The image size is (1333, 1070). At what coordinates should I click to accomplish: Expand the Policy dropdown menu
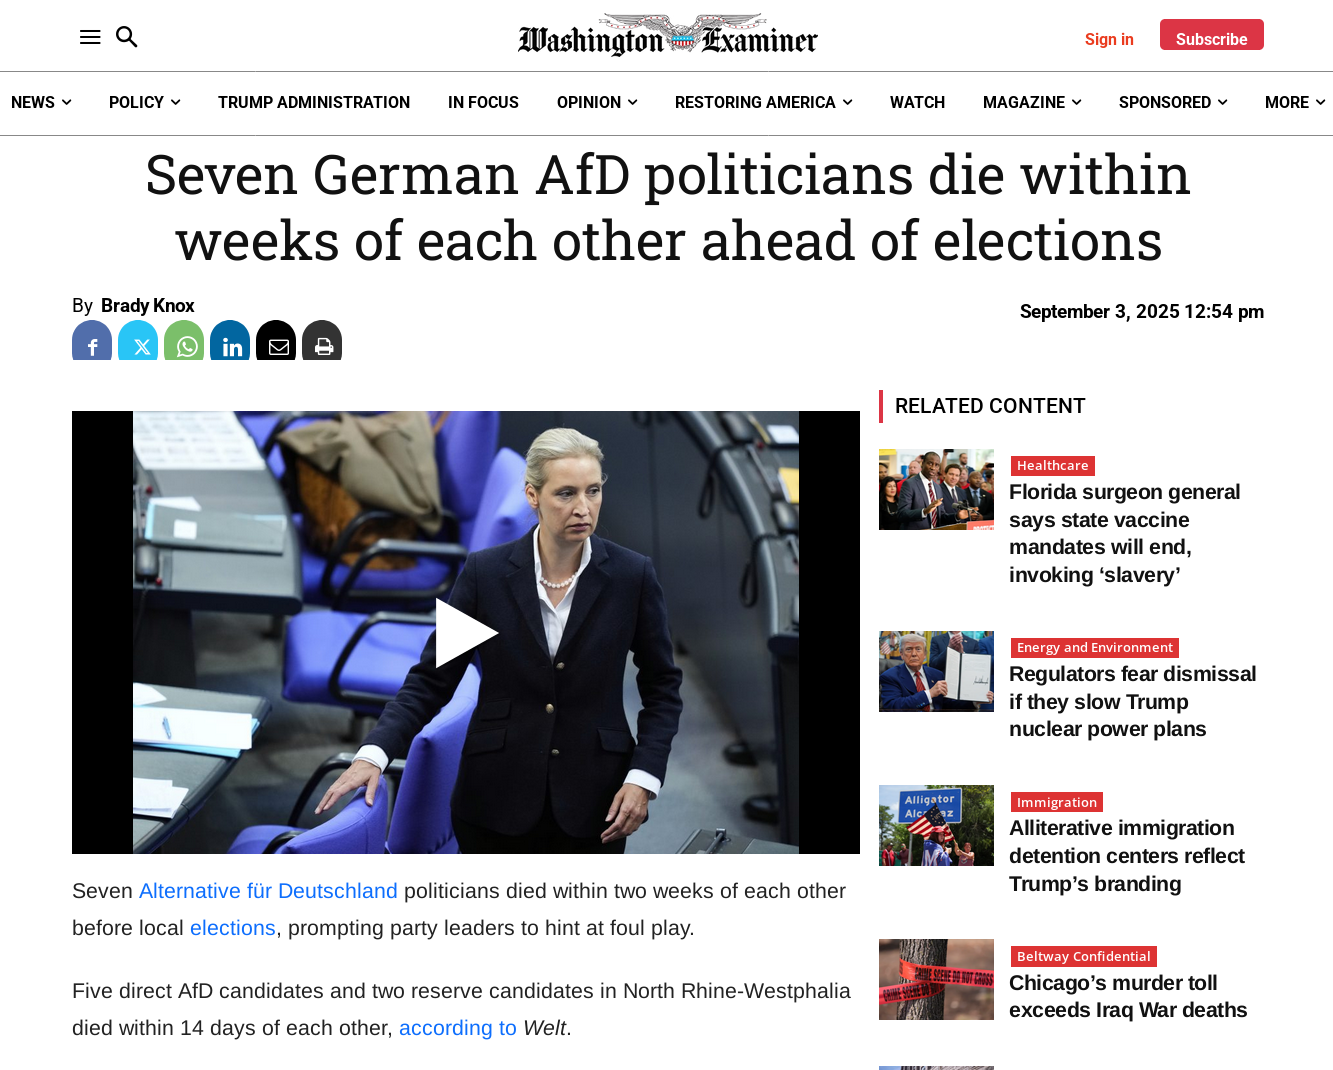click(x=144, y=102)
